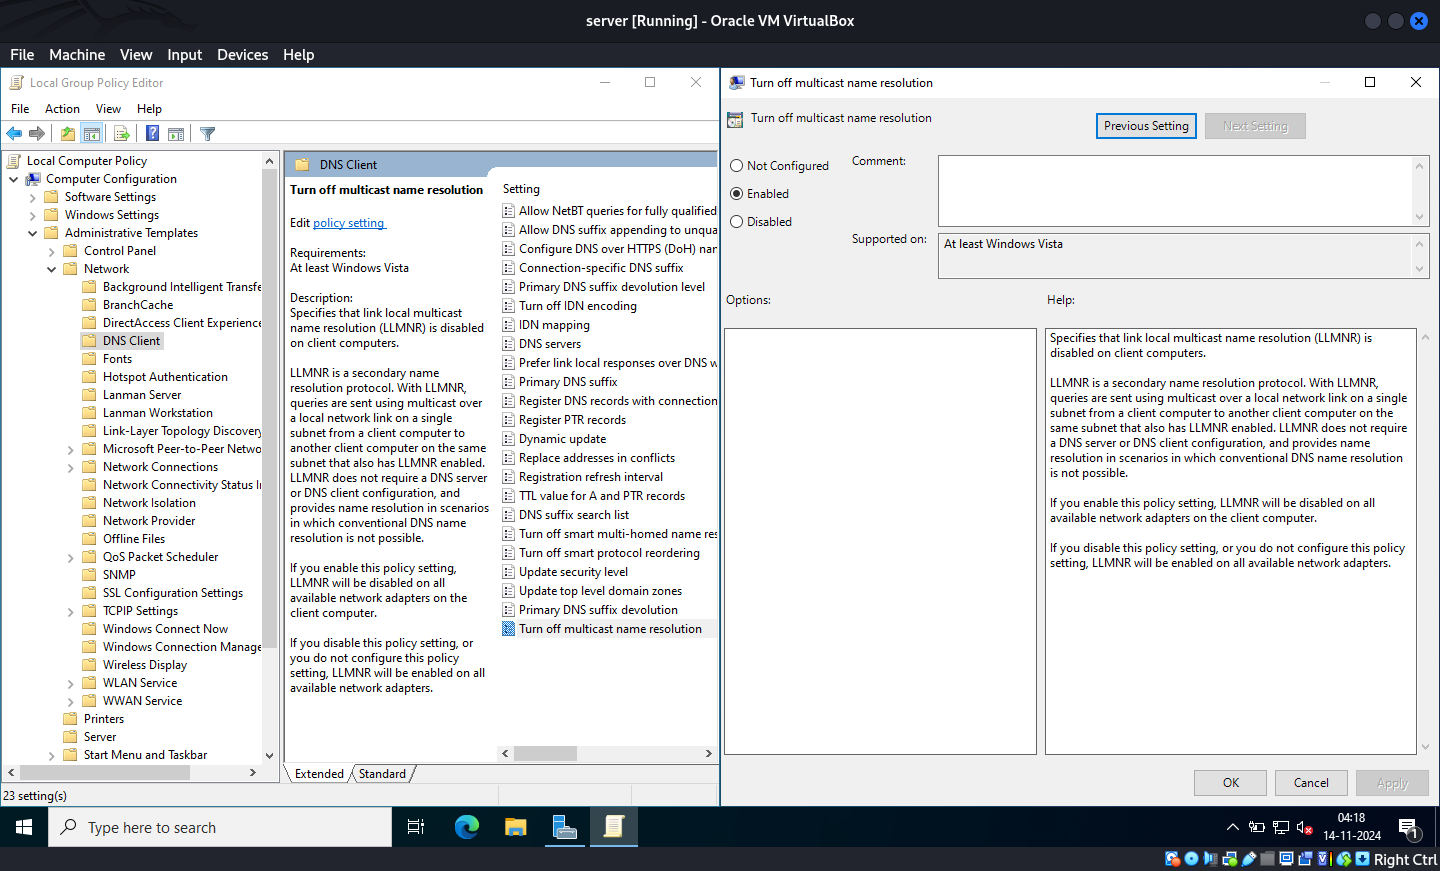Viewport: 1440px width, 871px height.
Task: Open Help via the blue question-mark icon
Action: tap(152, 134)
